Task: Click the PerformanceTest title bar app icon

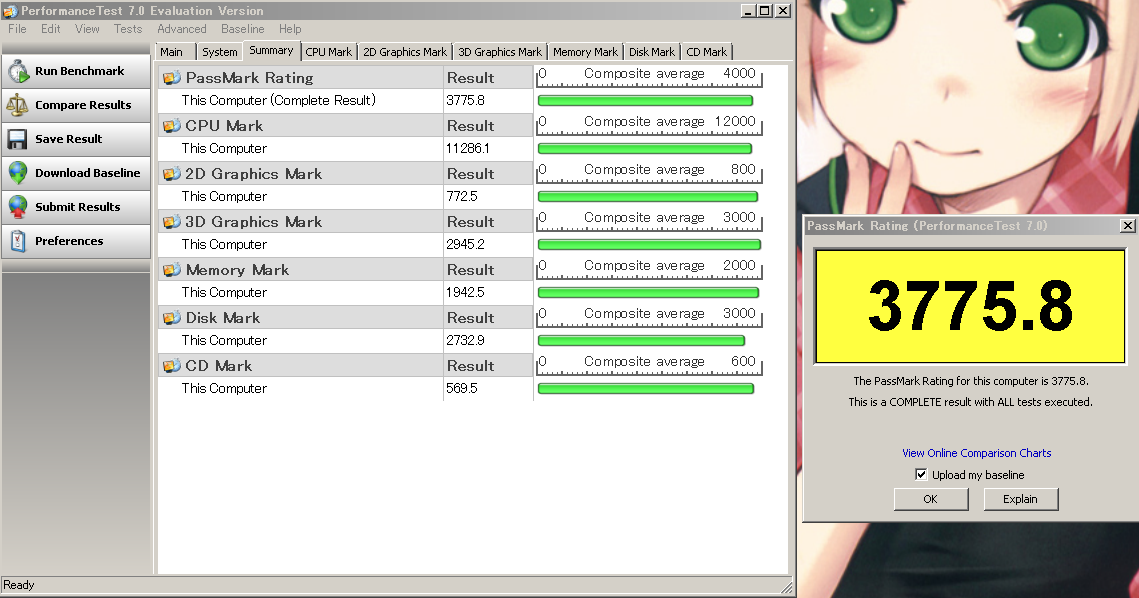Action: [x=10, y=11]
